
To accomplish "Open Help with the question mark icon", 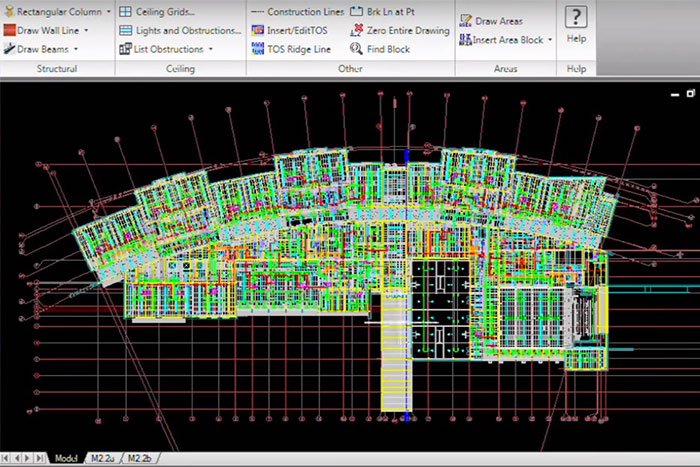I will 576,17.
